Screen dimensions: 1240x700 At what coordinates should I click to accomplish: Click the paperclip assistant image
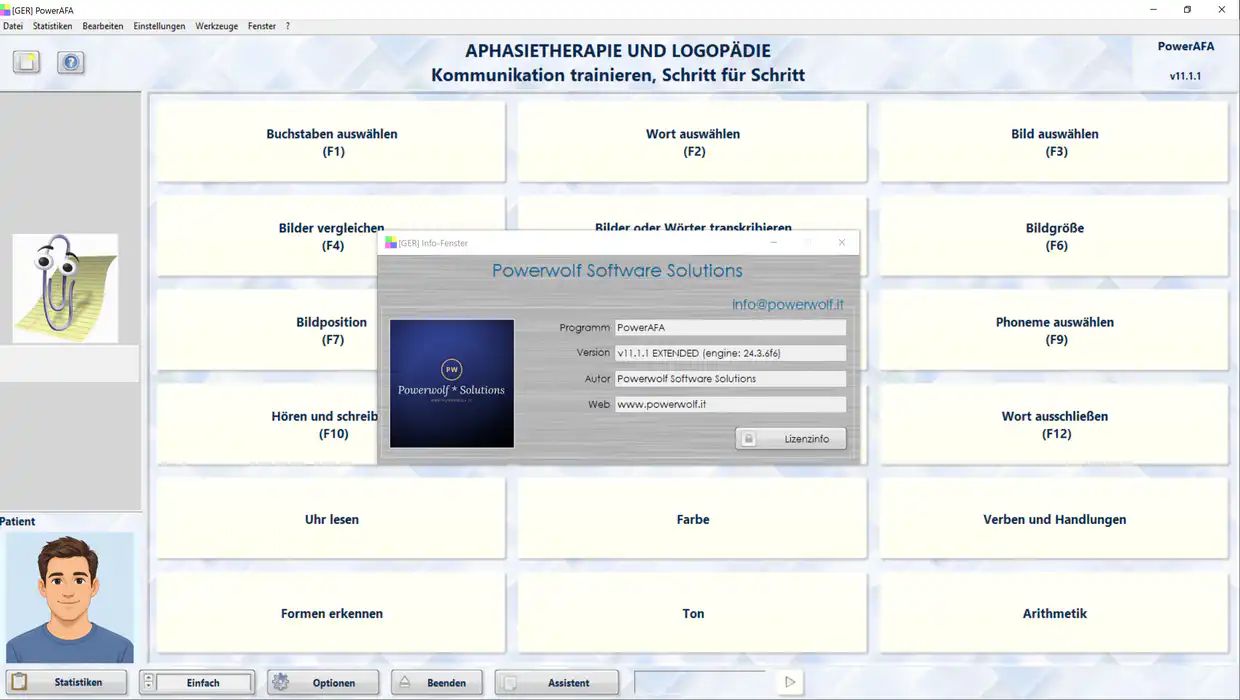65,289
